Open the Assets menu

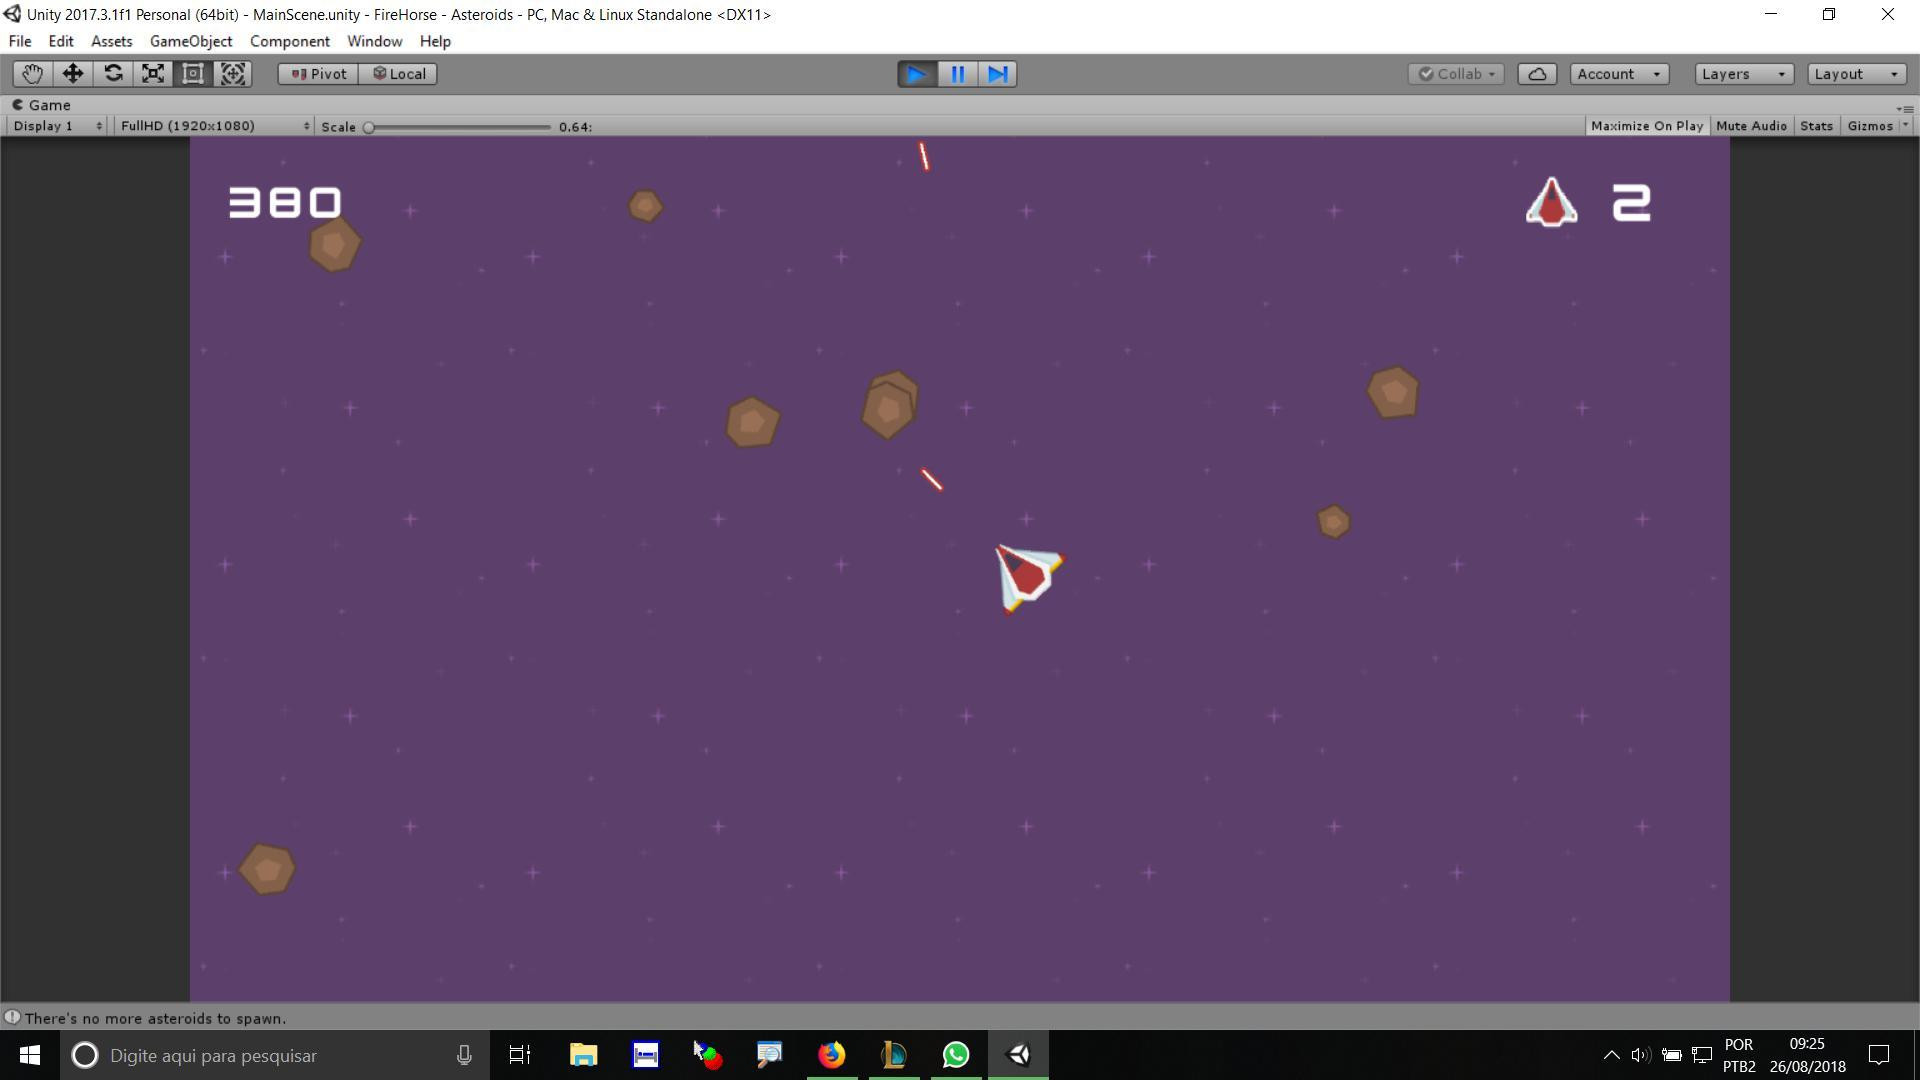pyautogui.click(x=111, y=41)
